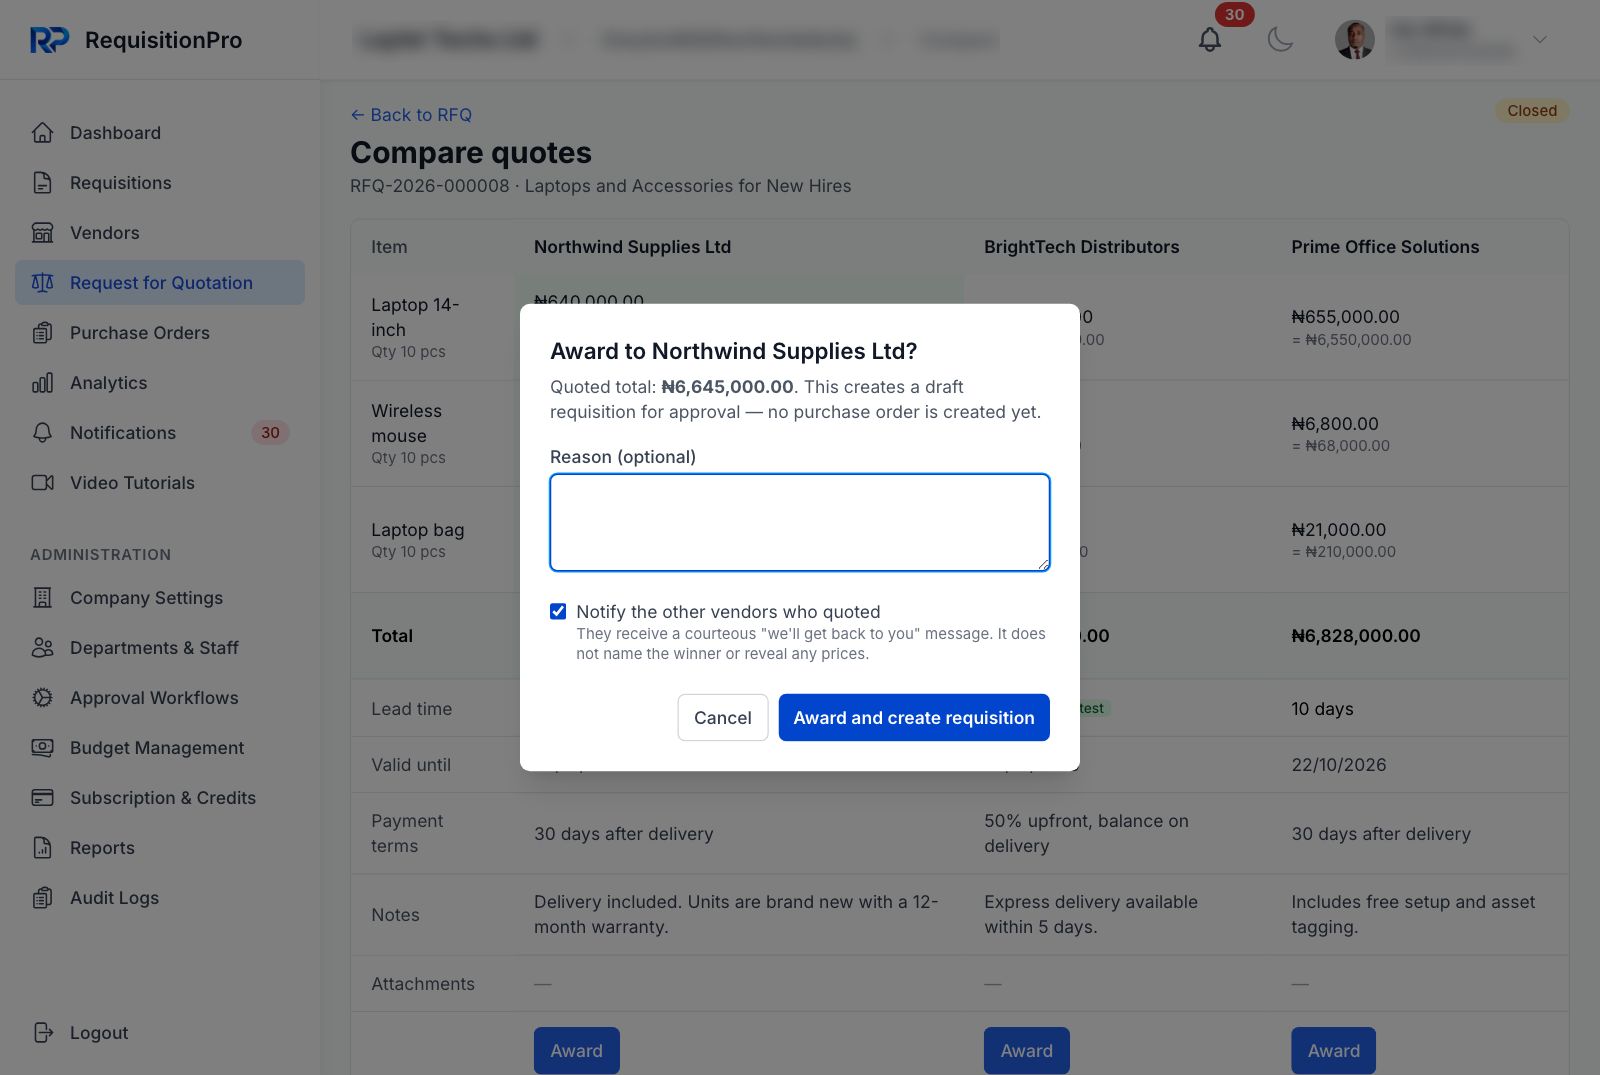Toggle dark mode moon icon
The height and width of the screenshot is (1075, 1600).
coord(1280,40)
